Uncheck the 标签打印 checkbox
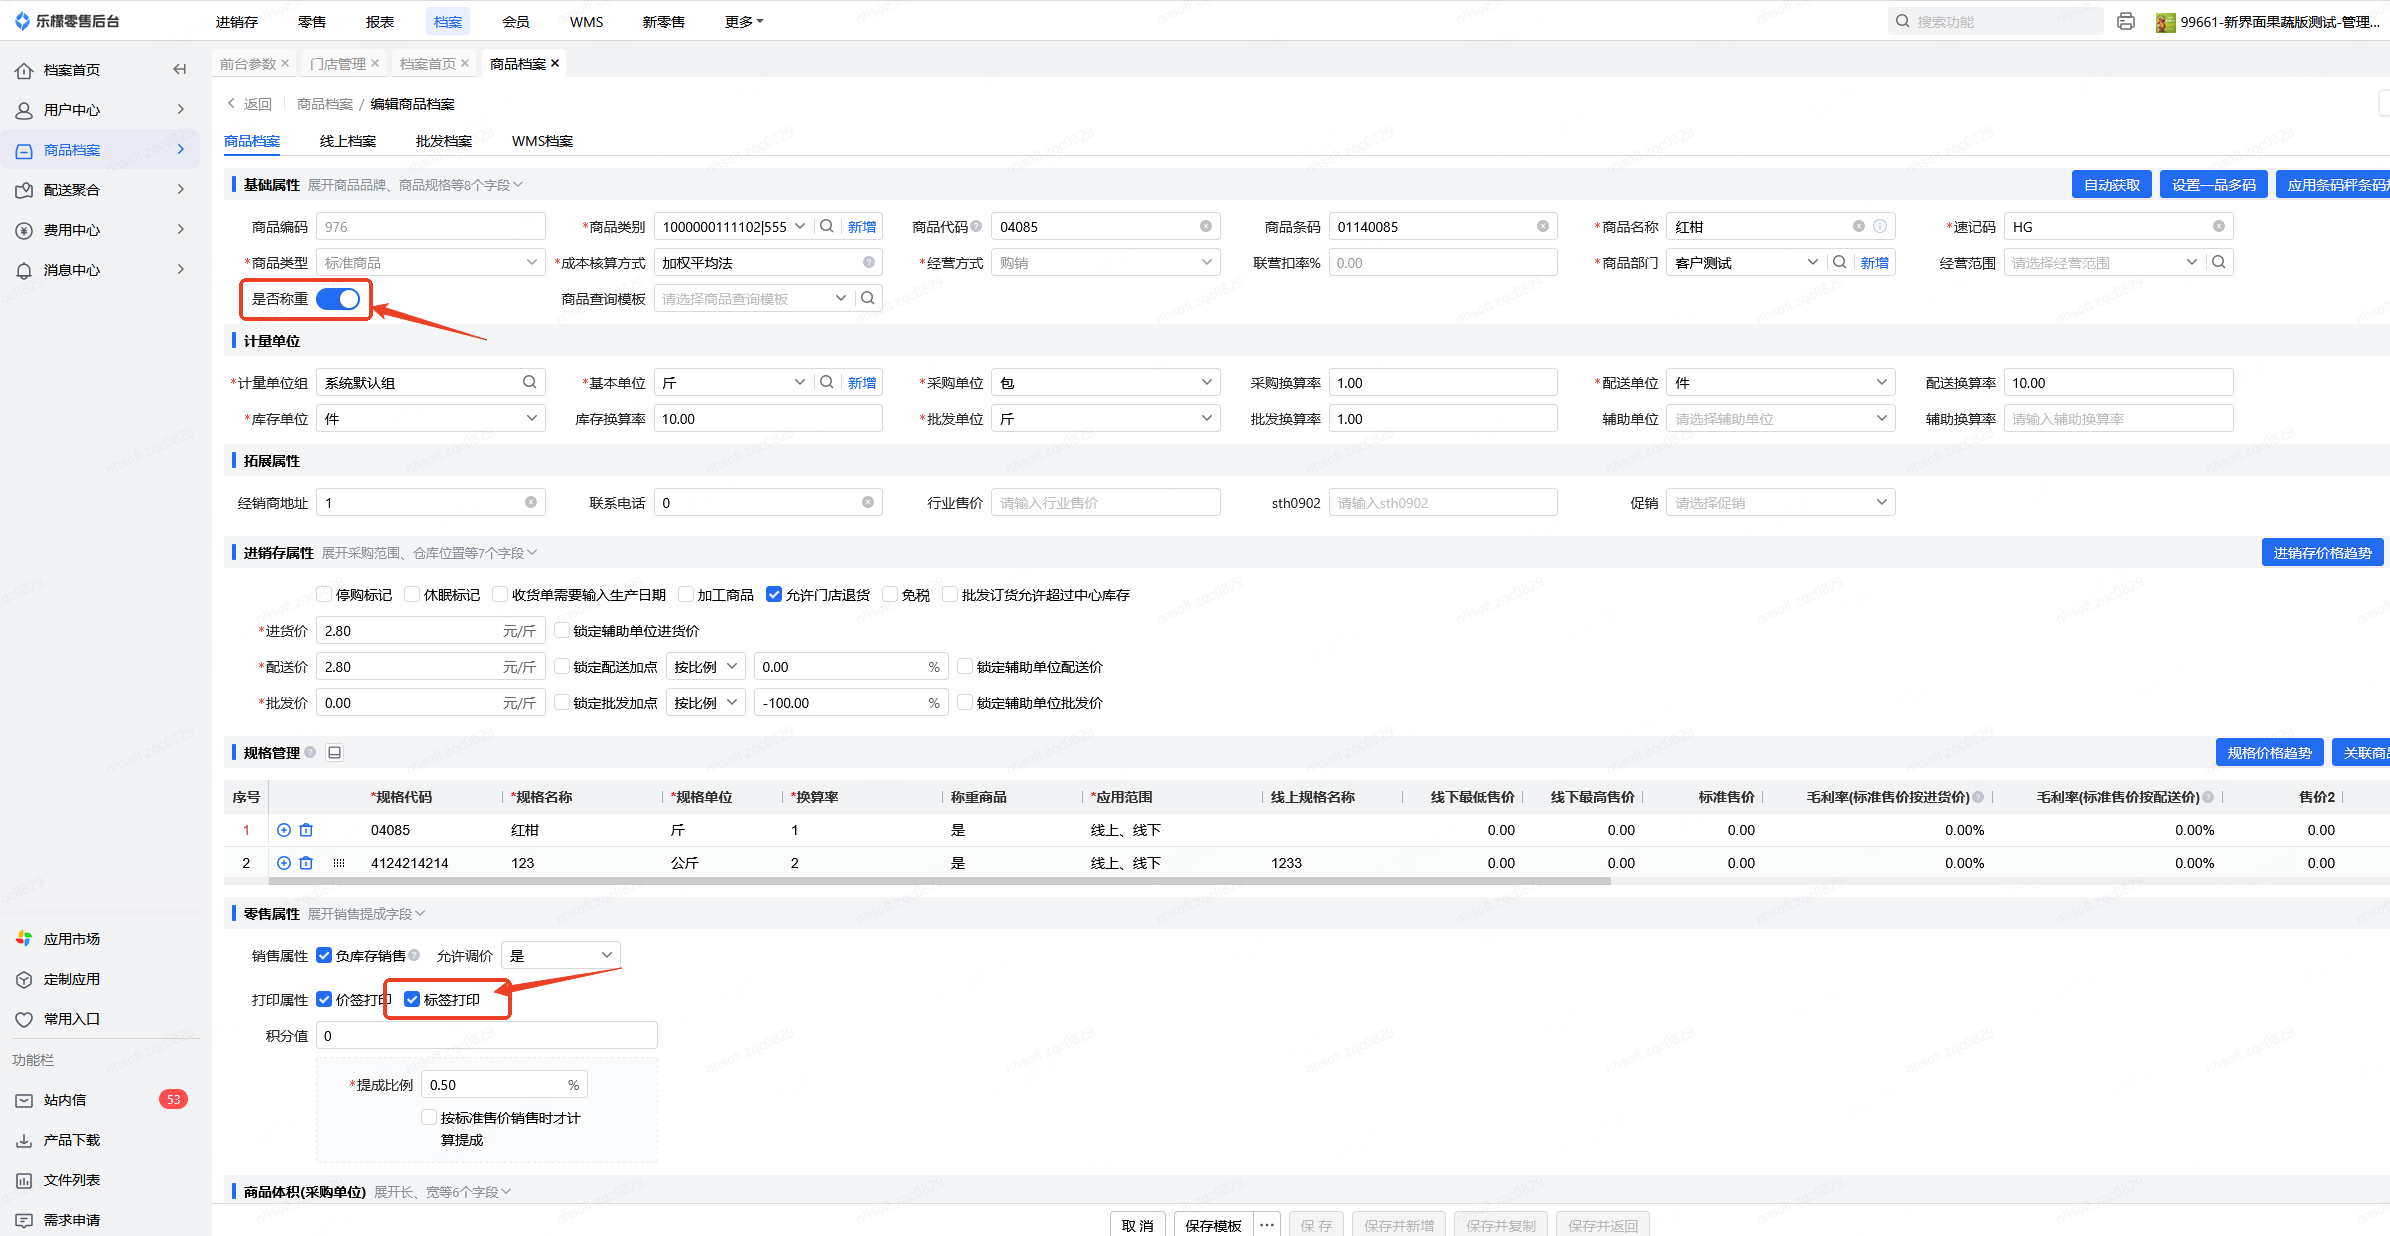 [x=412, y=999]
